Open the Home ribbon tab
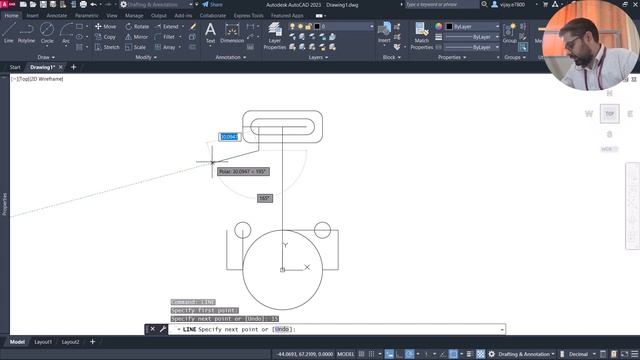Viewport: 640px width, 360px height. 11,16
